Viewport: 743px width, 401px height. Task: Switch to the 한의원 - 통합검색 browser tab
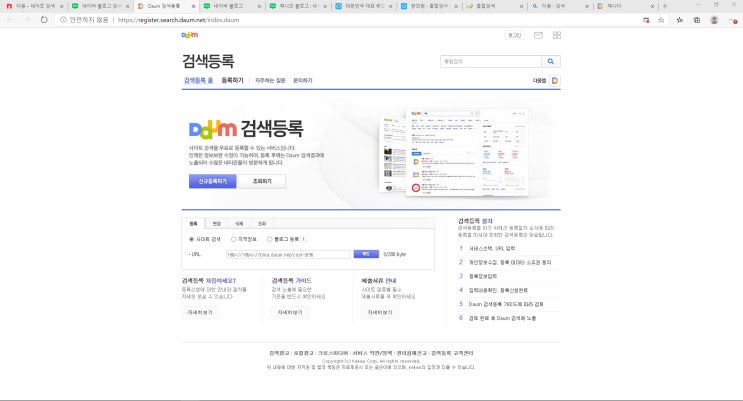pos(428,6)
